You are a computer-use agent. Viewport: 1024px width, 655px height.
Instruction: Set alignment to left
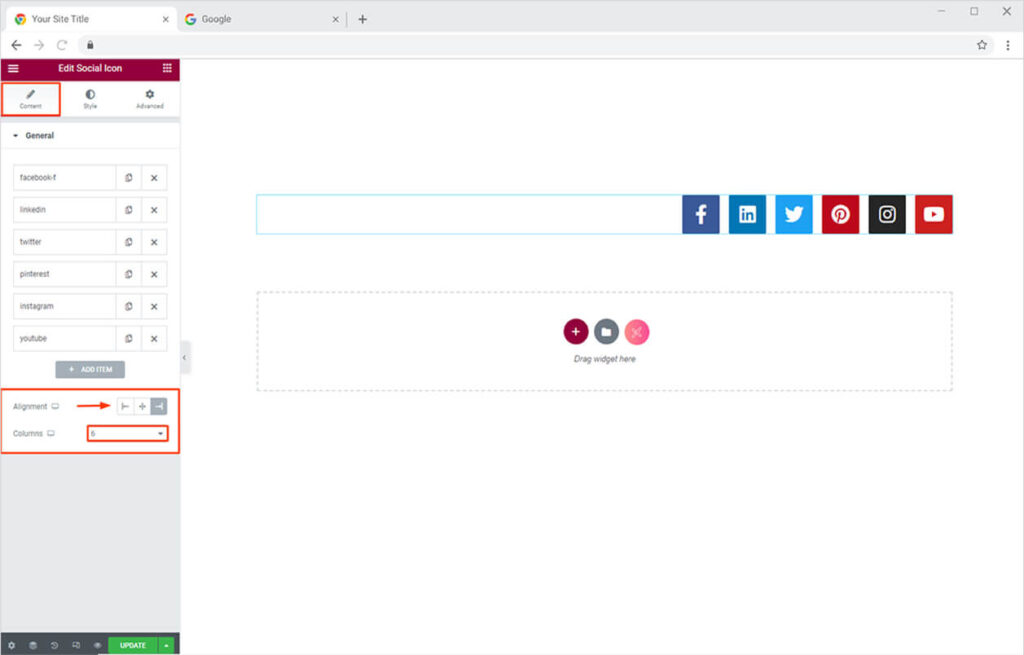click(x=125, y=406)
